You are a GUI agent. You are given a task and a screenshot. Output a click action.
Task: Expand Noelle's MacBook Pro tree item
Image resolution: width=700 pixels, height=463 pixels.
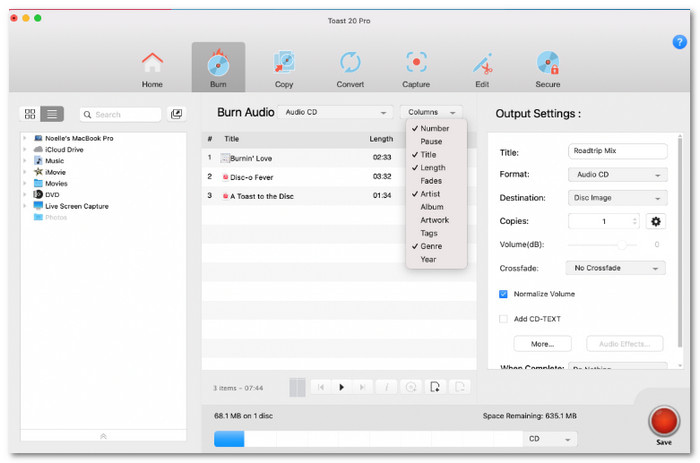[25, 138]
